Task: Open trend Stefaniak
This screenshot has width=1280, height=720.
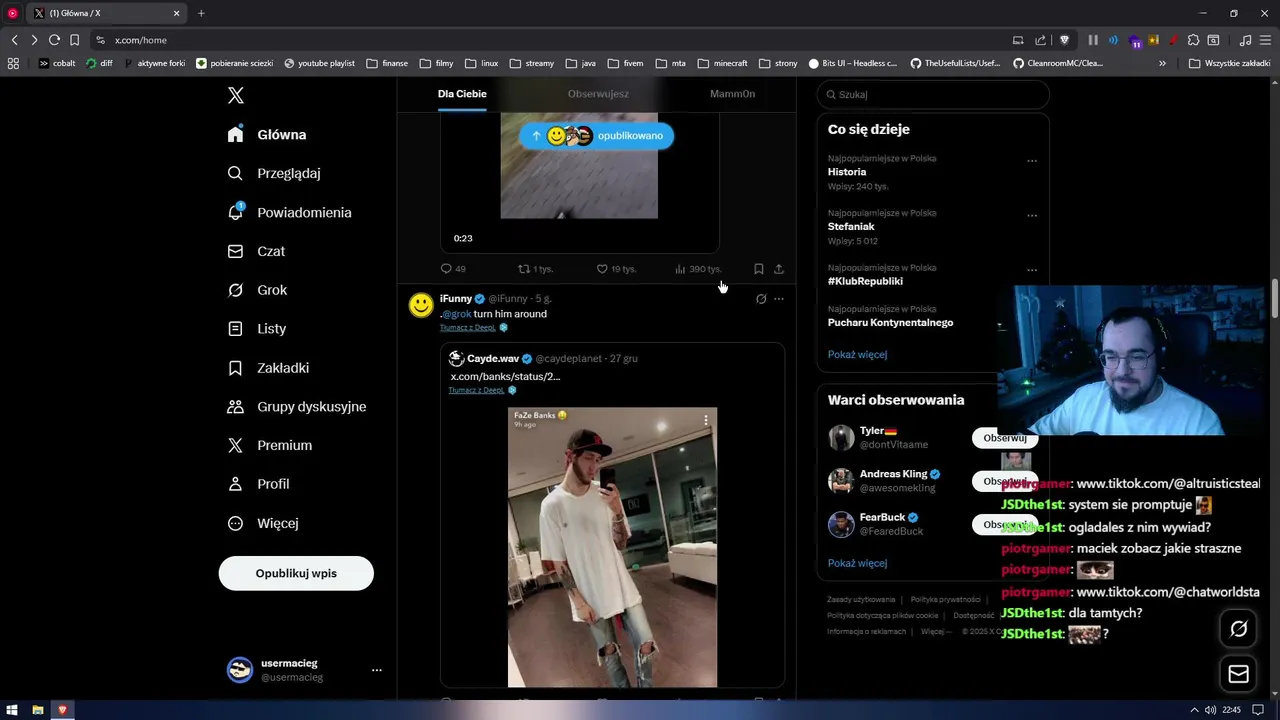Action: [851, 227]
